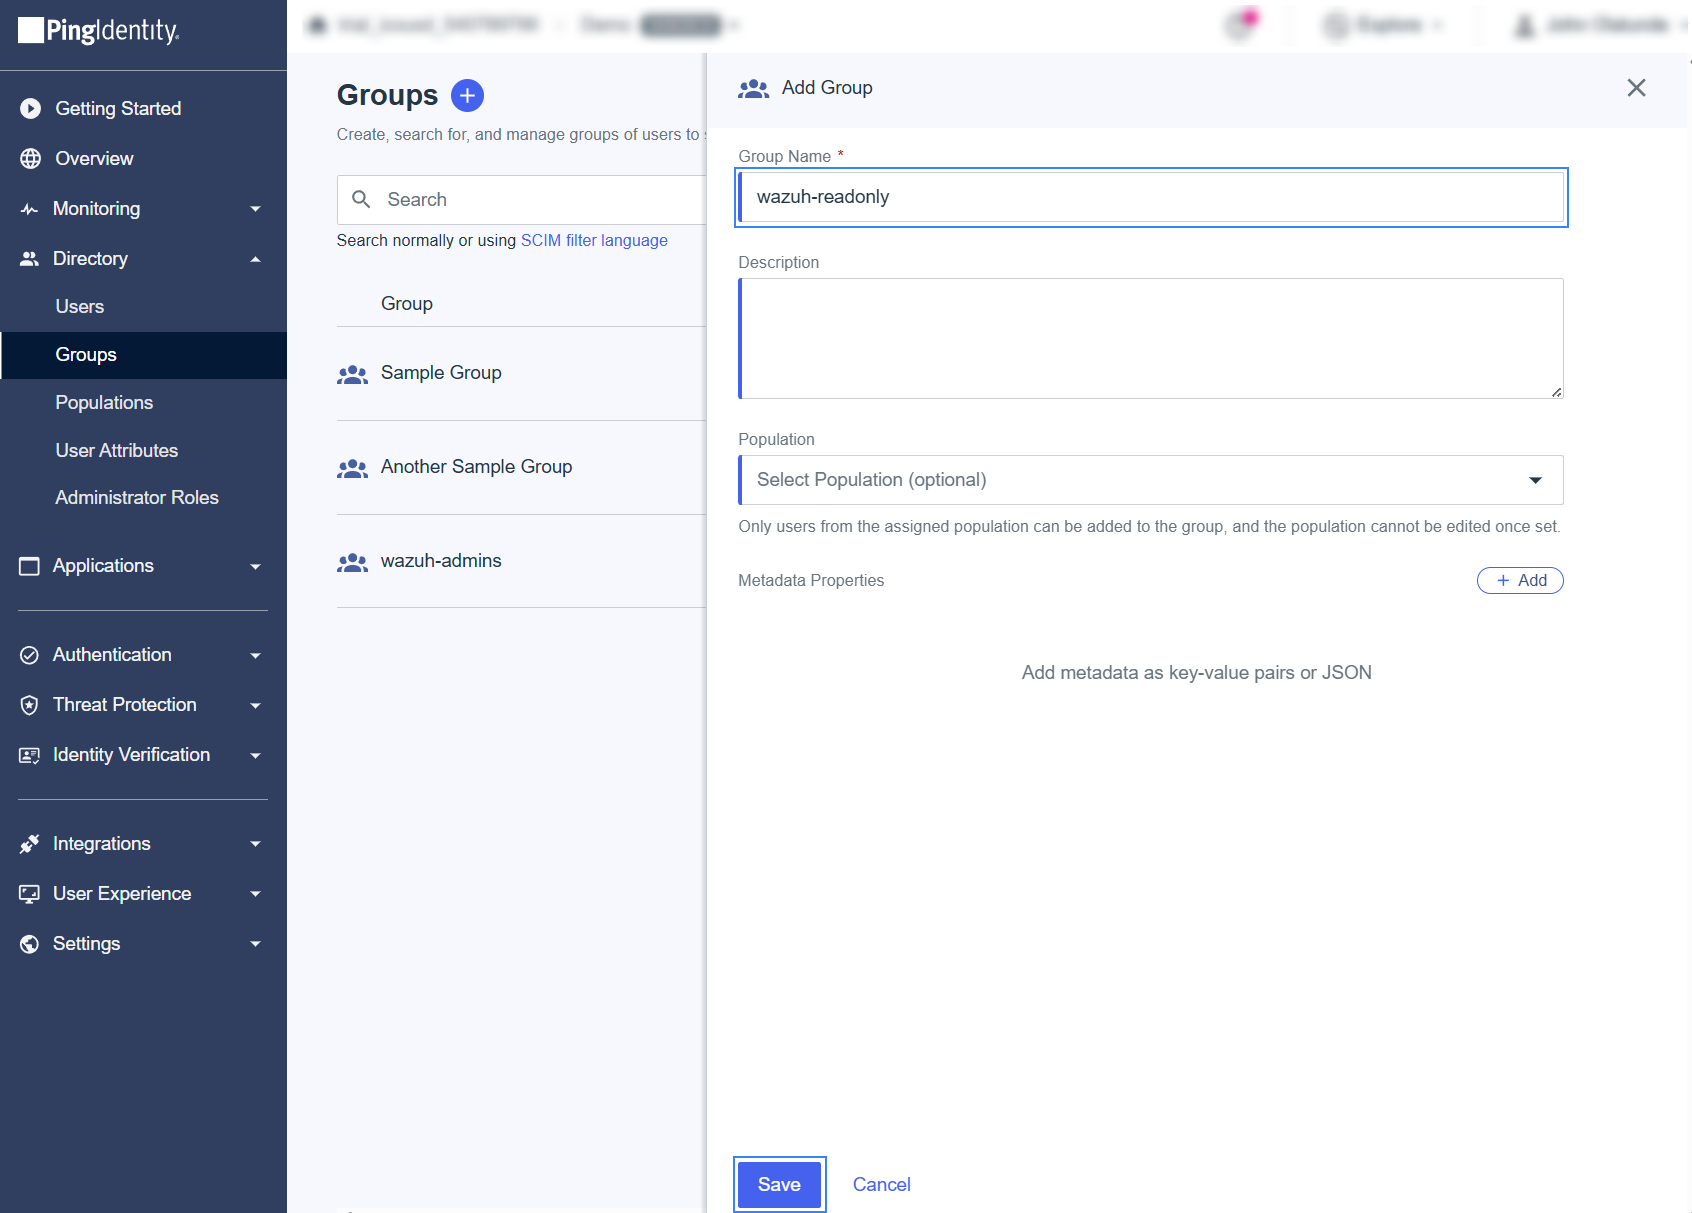Open the SCIM filter language link
This screenshot has height=1213, width=1692.
click(594, 240)
